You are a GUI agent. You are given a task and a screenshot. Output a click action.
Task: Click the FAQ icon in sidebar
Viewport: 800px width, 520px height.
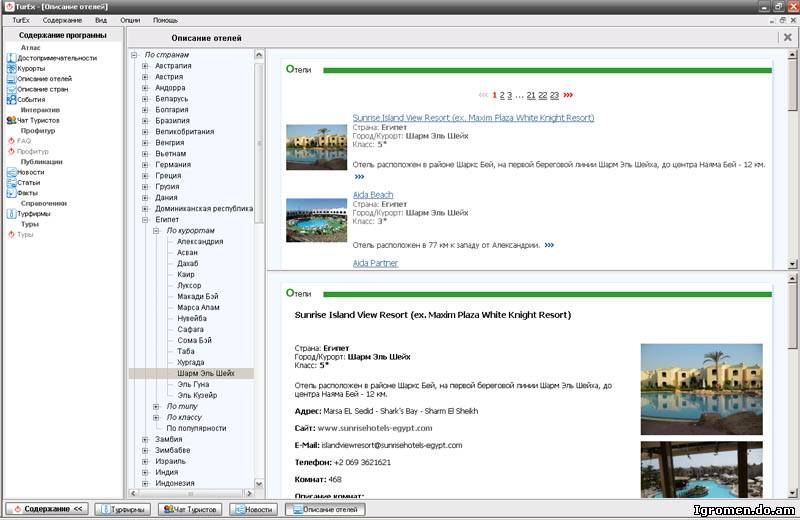point(11,141)
